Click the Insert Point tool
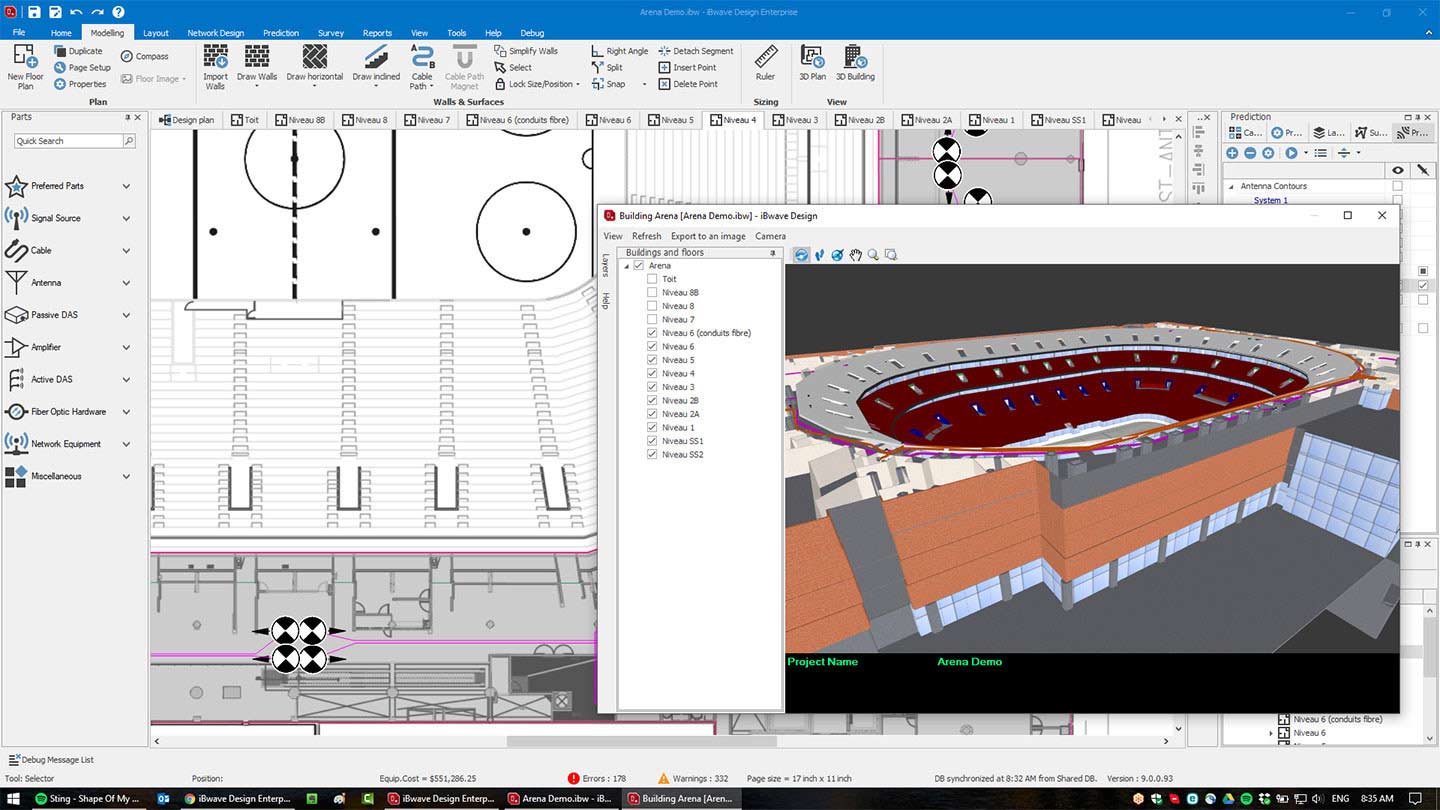 [x=687, y=68]
